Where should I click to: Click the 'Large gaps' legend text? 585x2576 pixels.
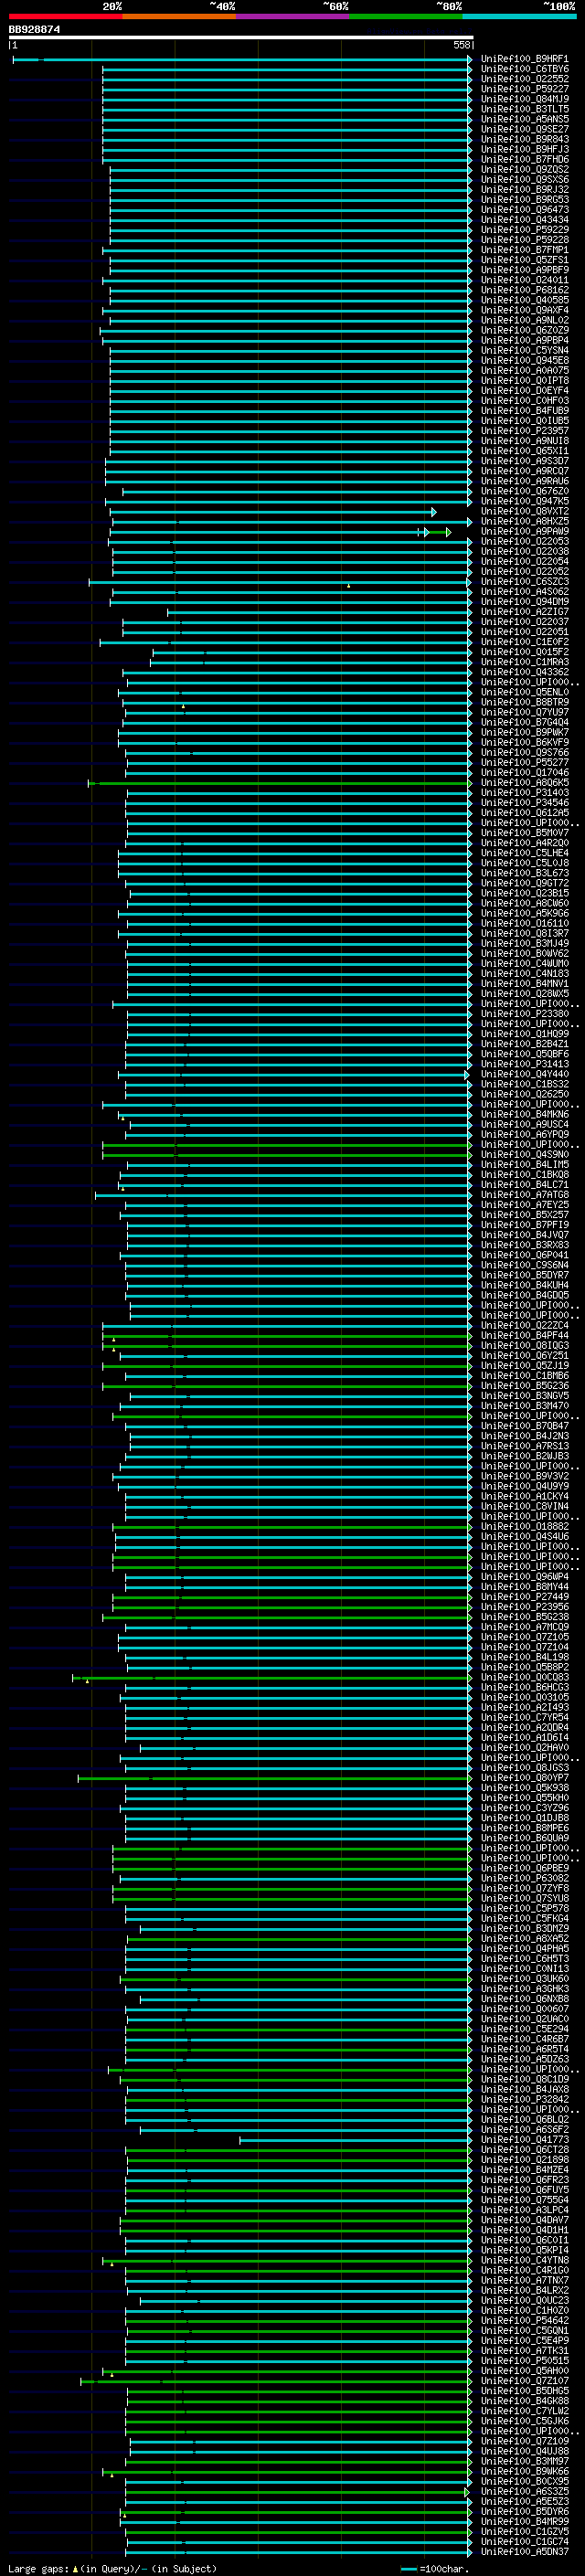click(38, 2568)
